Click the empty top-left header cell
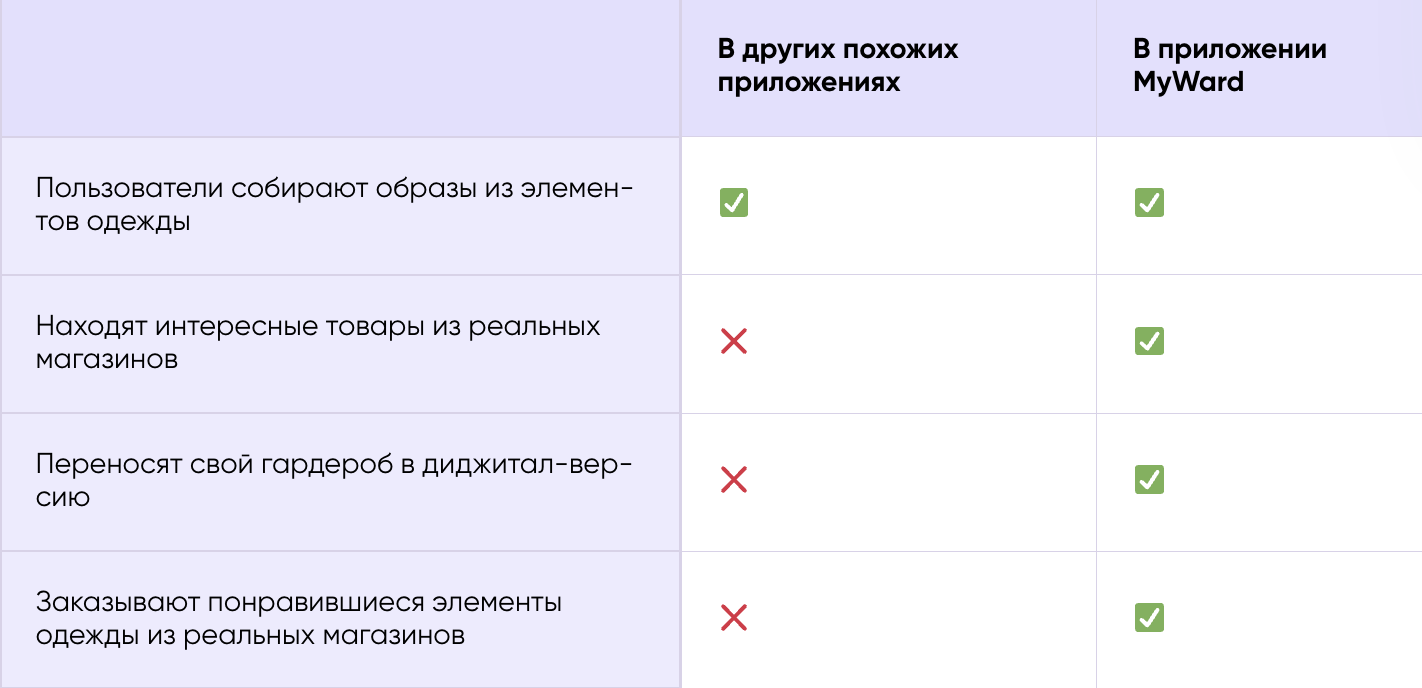The image size is (1422, 688). tap(340, 68)
